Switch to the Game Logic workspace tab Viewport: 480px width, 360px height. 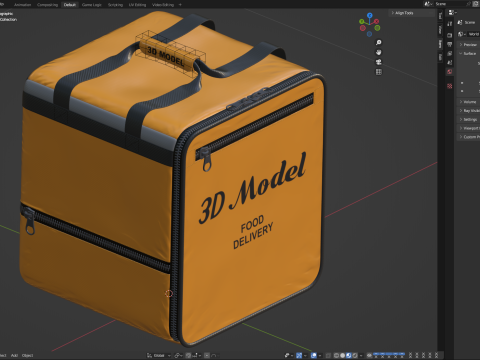coord(92,5)
